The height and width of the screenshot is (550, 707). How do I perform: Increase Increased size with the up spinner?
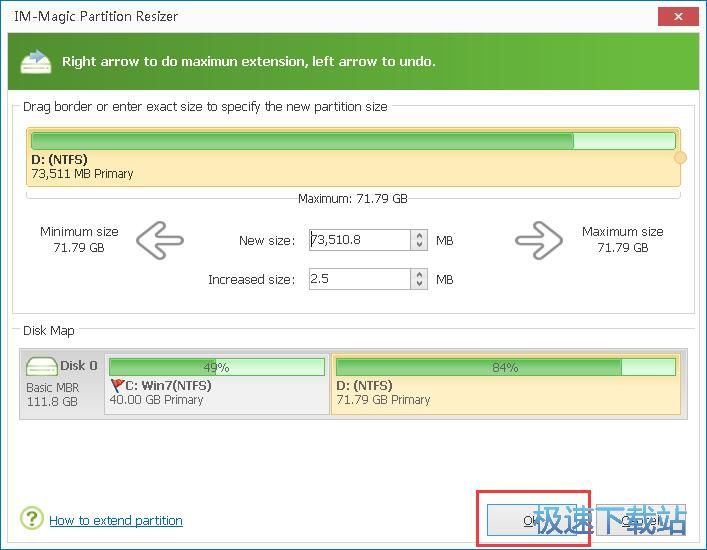coord(419,275)
